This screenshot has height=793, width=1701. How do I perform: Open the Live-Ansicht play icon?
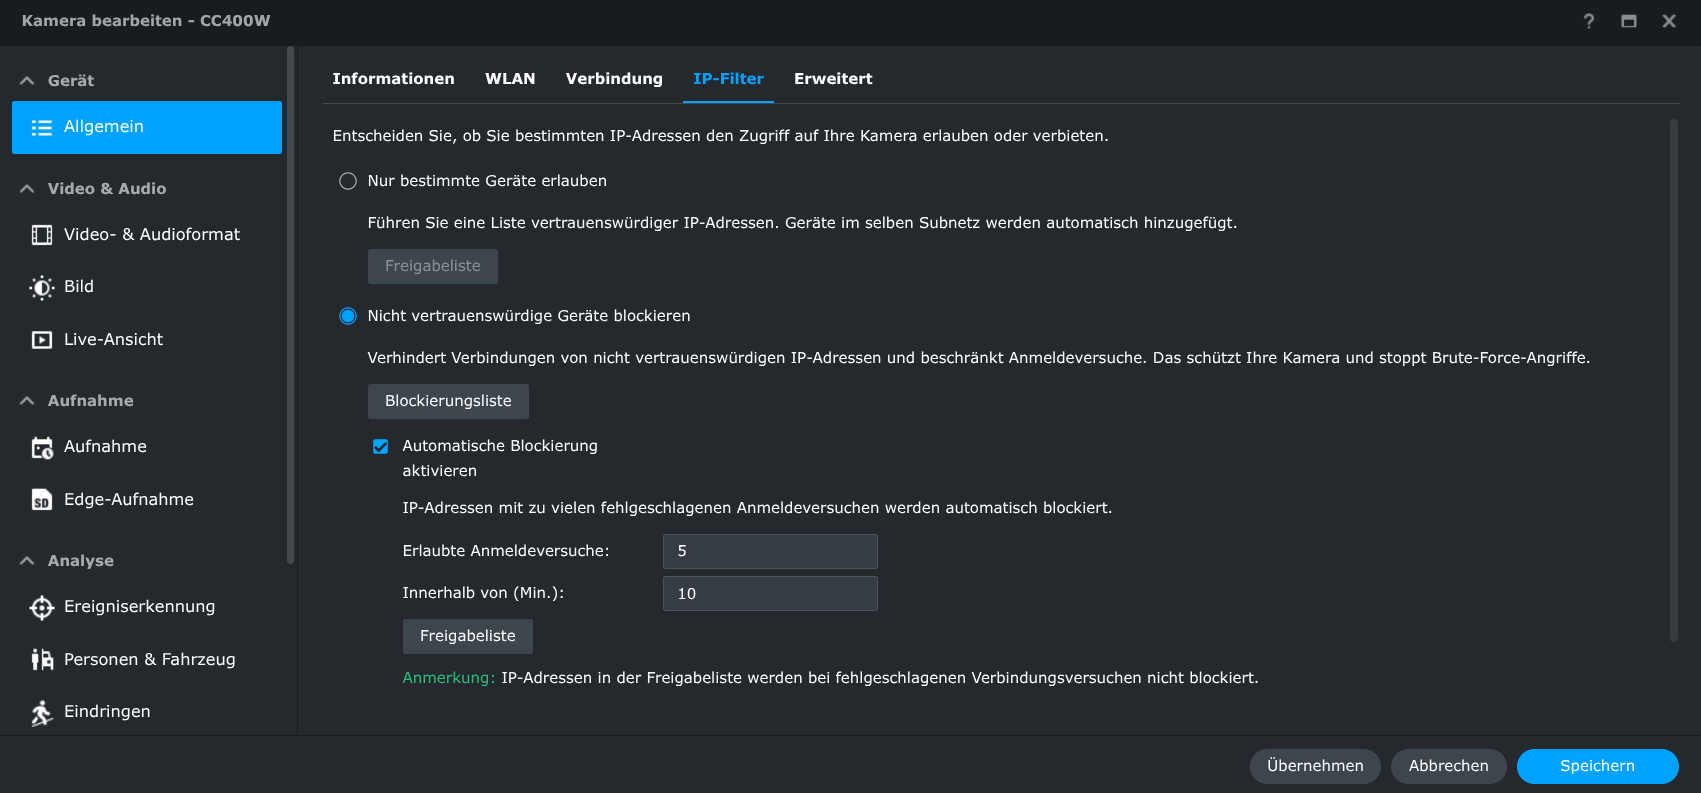coord(41,340)
